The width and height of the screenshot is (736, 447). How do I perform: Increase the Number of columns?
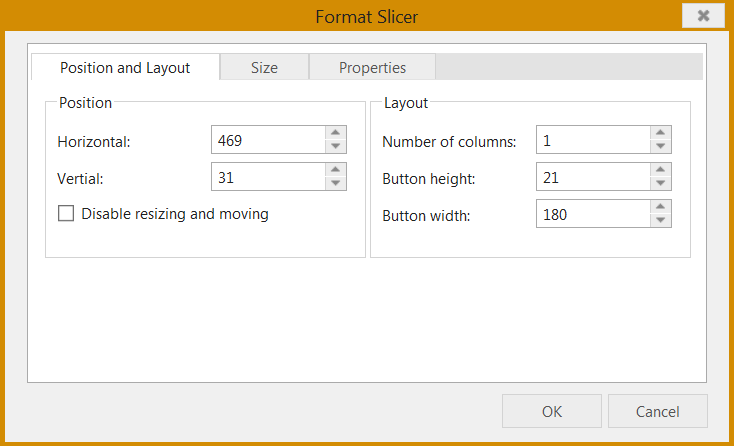coord(660,133)
